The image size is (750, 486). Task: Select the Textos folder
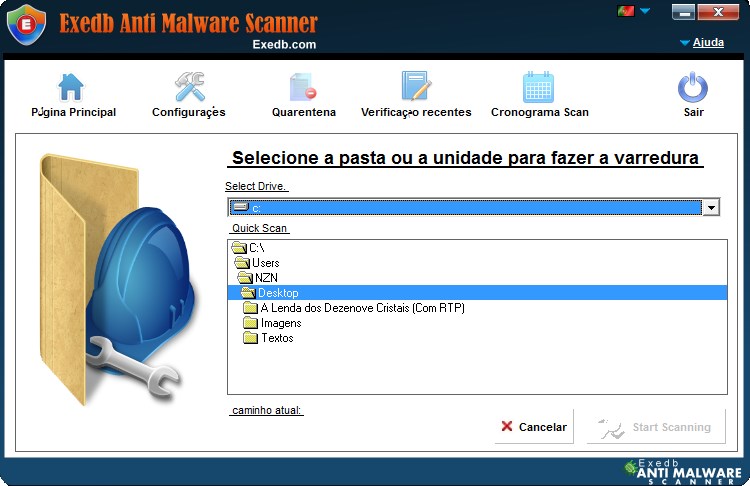tap(268, 338)
